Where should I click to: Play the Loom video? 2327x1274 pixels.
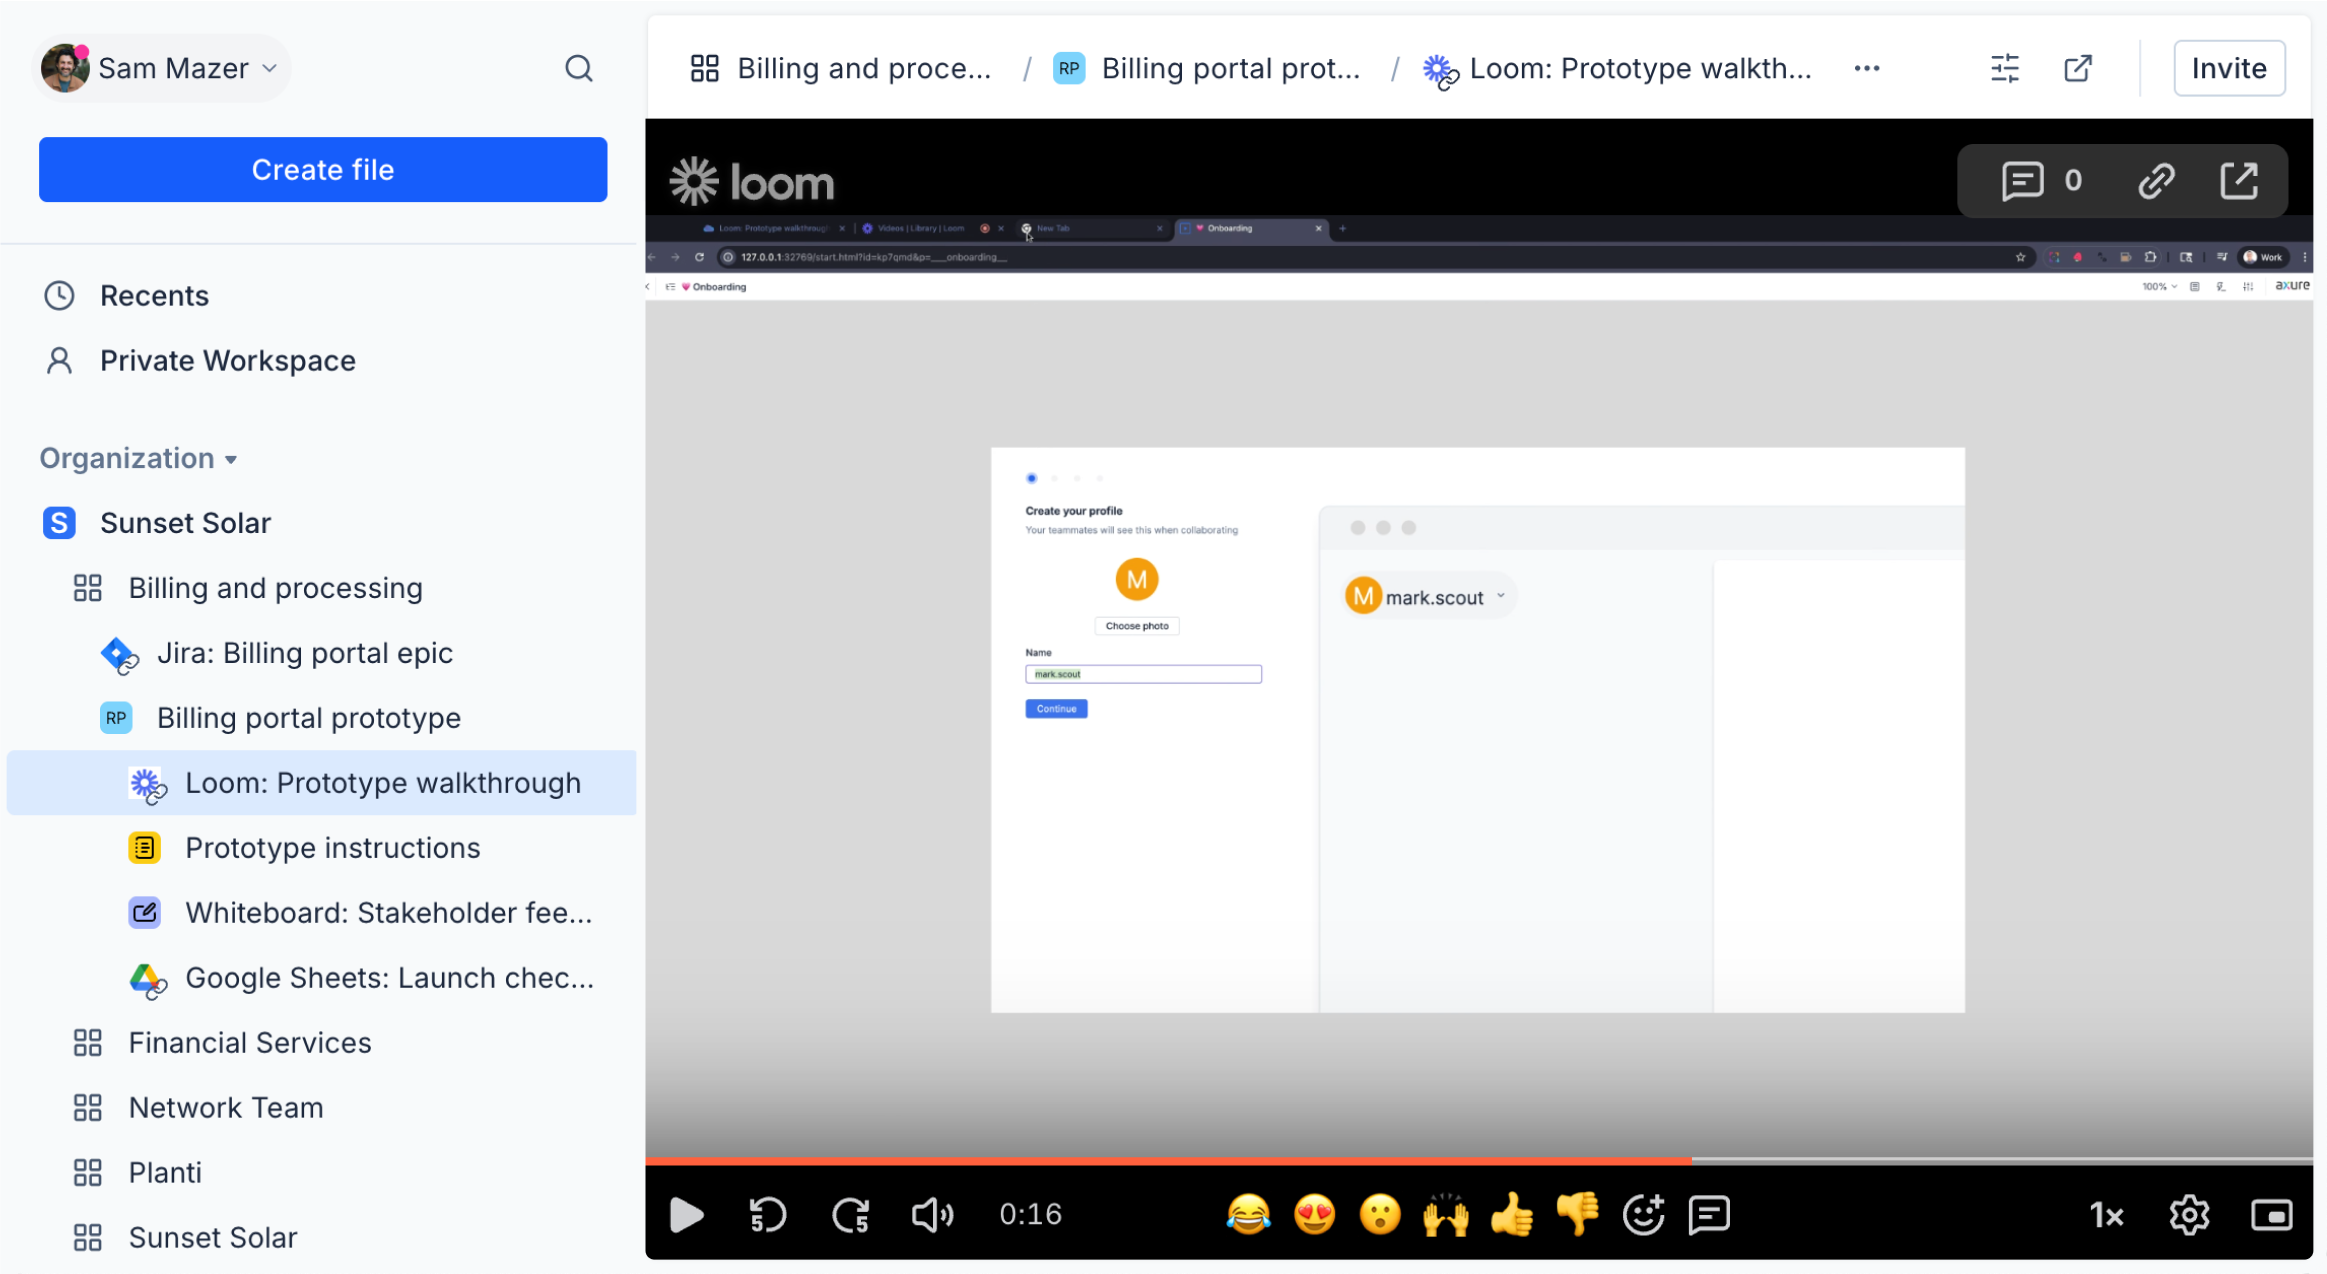(686, 1215)
